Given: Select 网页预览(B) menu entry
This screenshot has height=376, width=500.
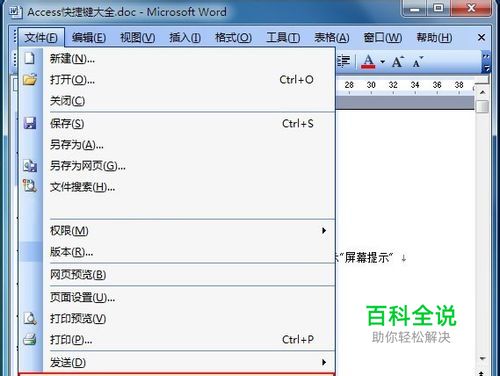Looking at the screenshot, I should tap(177, 274).
